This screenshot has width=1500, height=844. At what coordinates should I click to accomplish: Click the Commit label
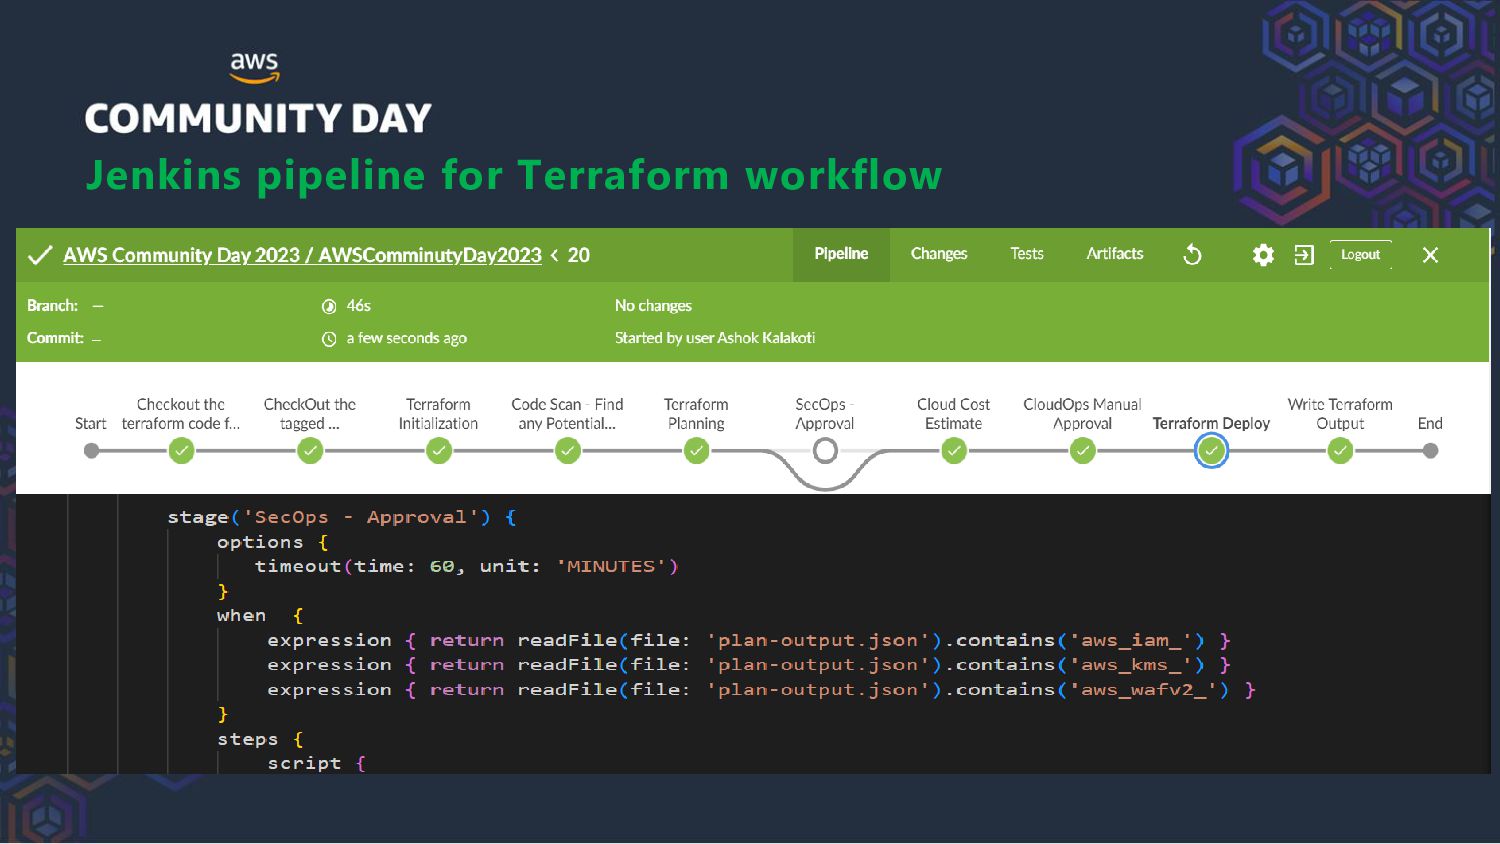point(55,338)
